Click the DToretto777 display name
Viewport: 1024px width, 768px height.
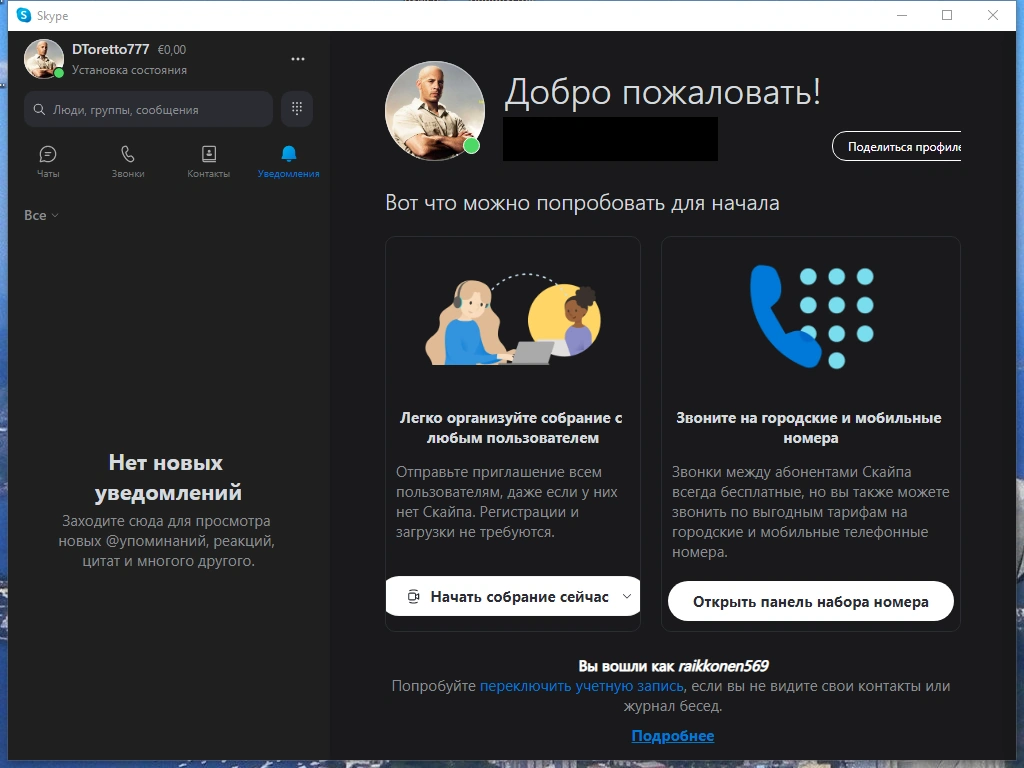click(110, 50)
